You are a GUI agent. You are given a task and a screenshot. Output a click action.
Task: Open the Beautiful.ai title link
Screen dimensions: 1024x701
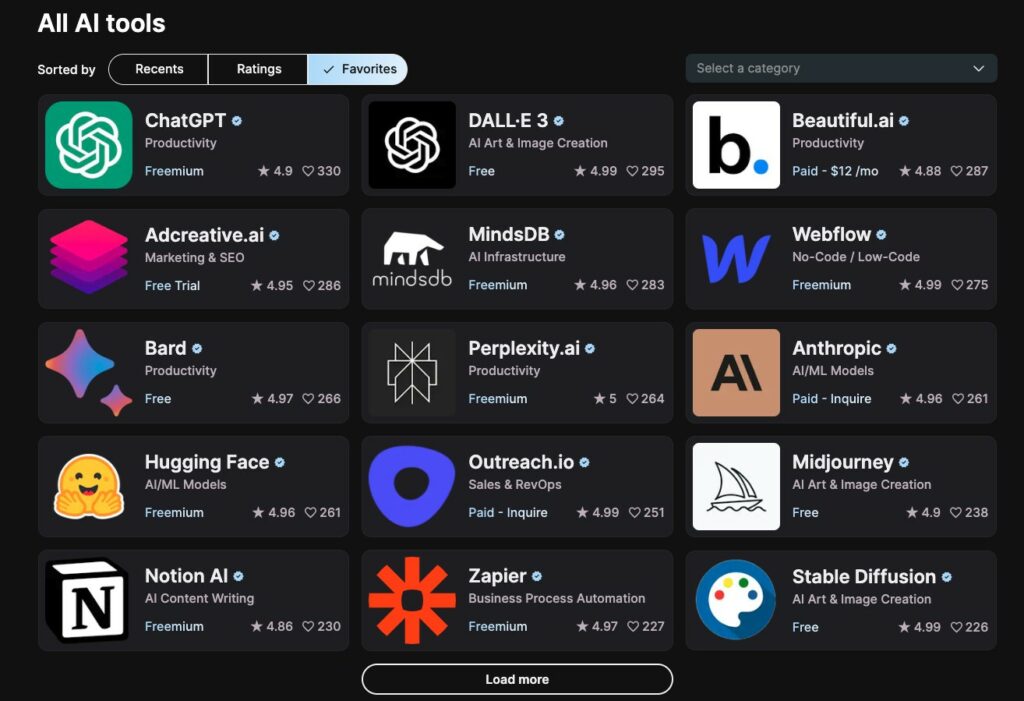click(842, 120)
